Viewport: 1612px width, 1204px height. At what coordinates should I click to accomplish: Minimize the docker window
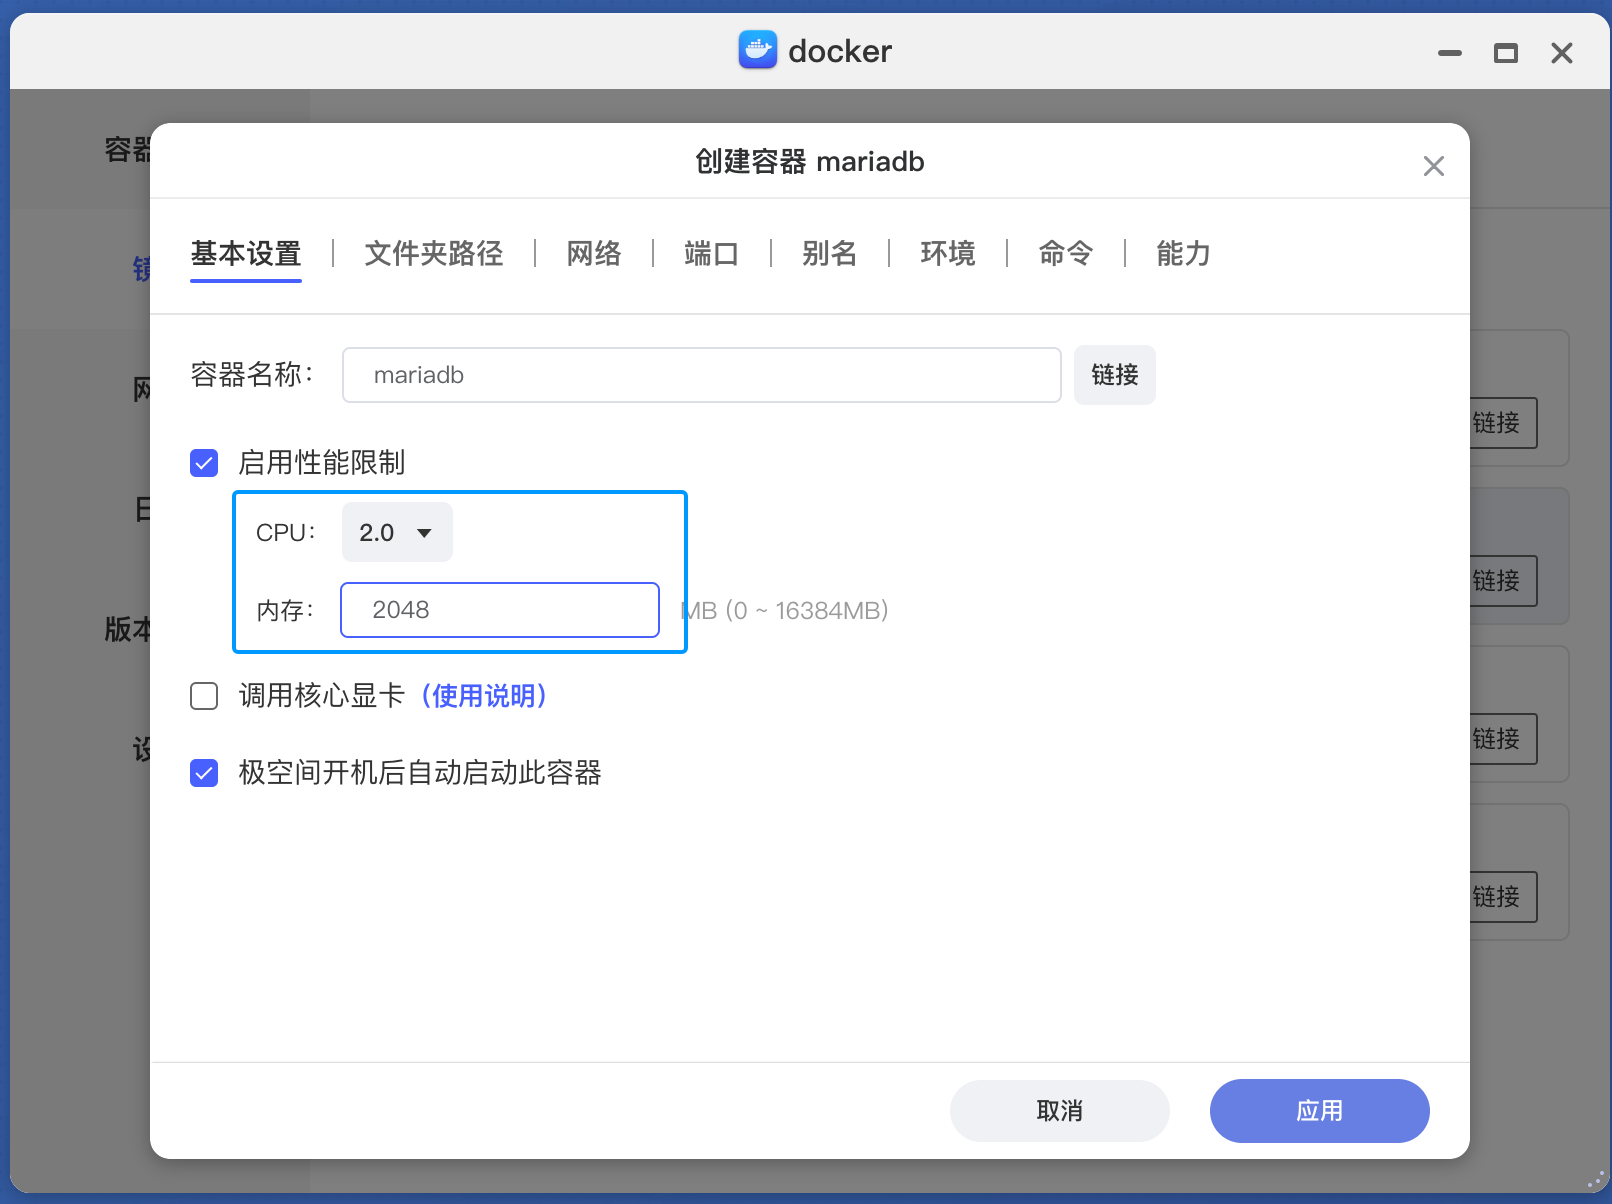(x=1449, y=53)
